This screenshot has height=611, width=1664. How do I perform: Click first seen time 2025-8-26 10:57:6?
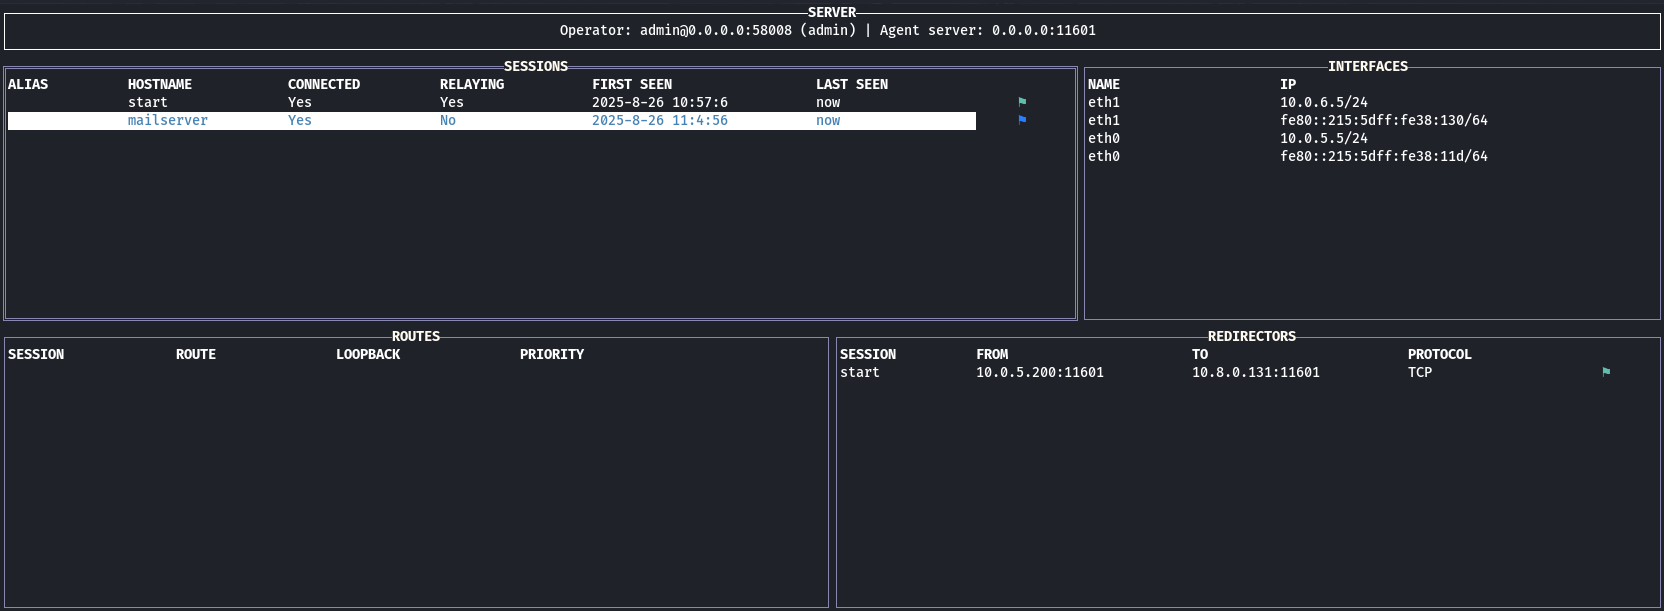660,103
